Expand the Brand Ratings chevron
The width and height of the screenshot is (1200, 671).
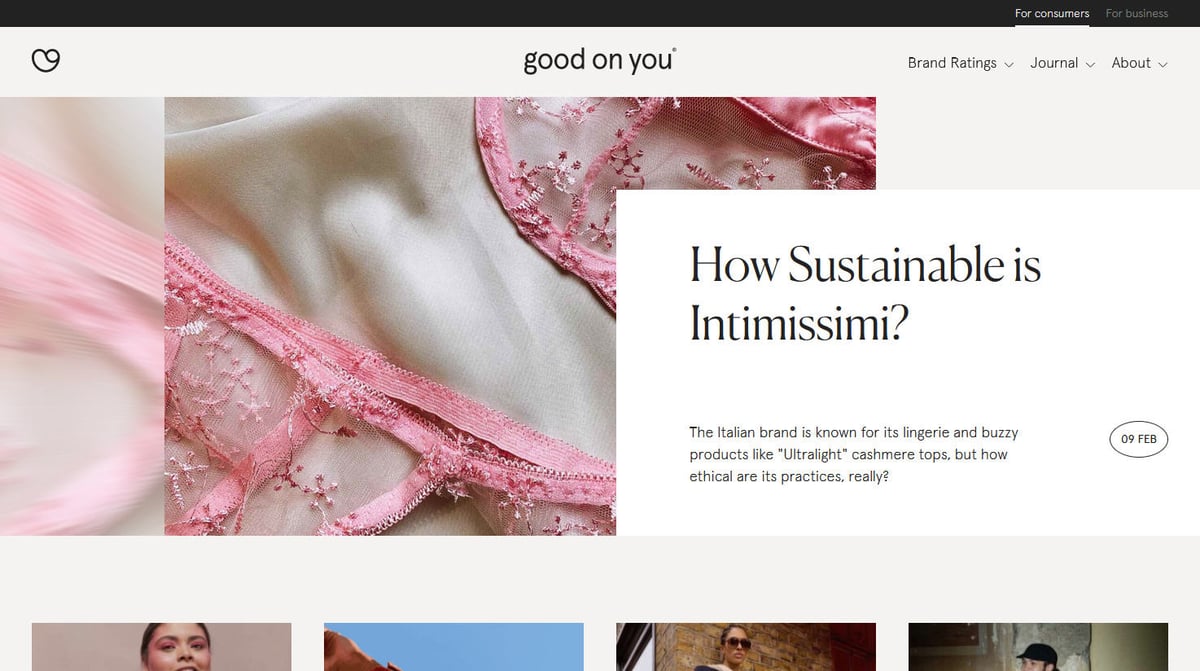pyautogui.click(x=1008, y=64)
